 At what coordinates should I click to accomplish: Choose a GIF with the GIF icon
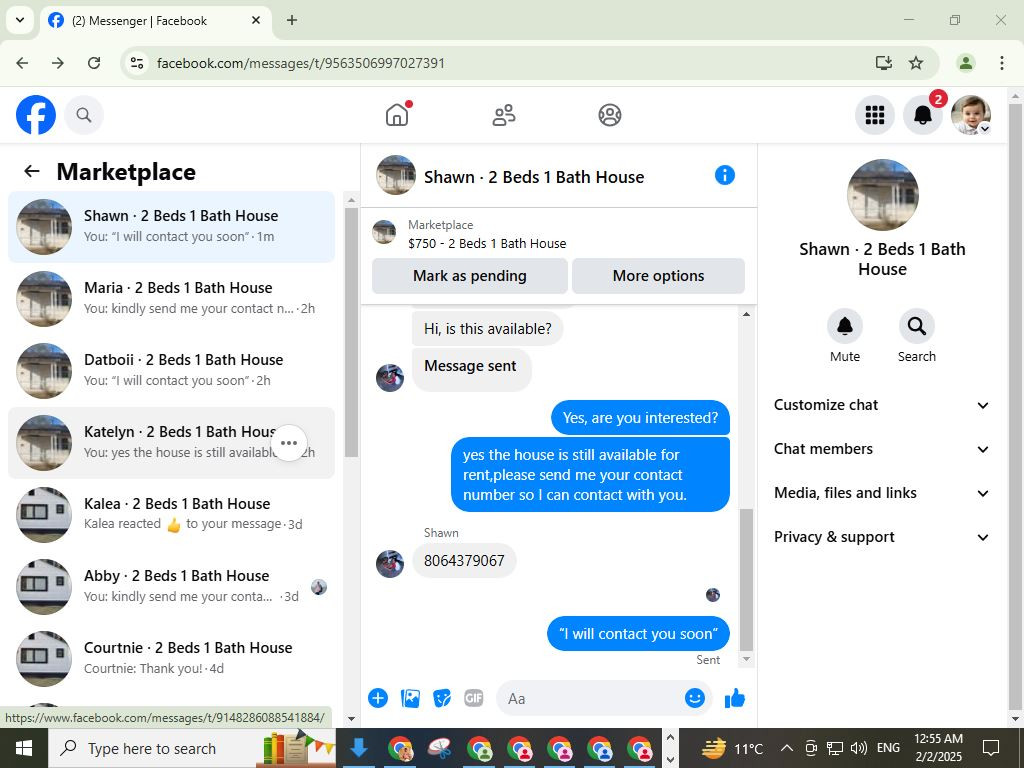(473, 698)
